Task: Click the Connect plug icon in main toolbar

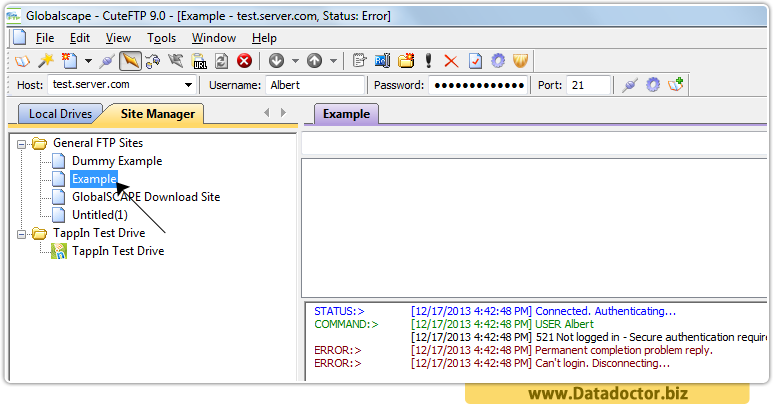Action: coord(106,61)
